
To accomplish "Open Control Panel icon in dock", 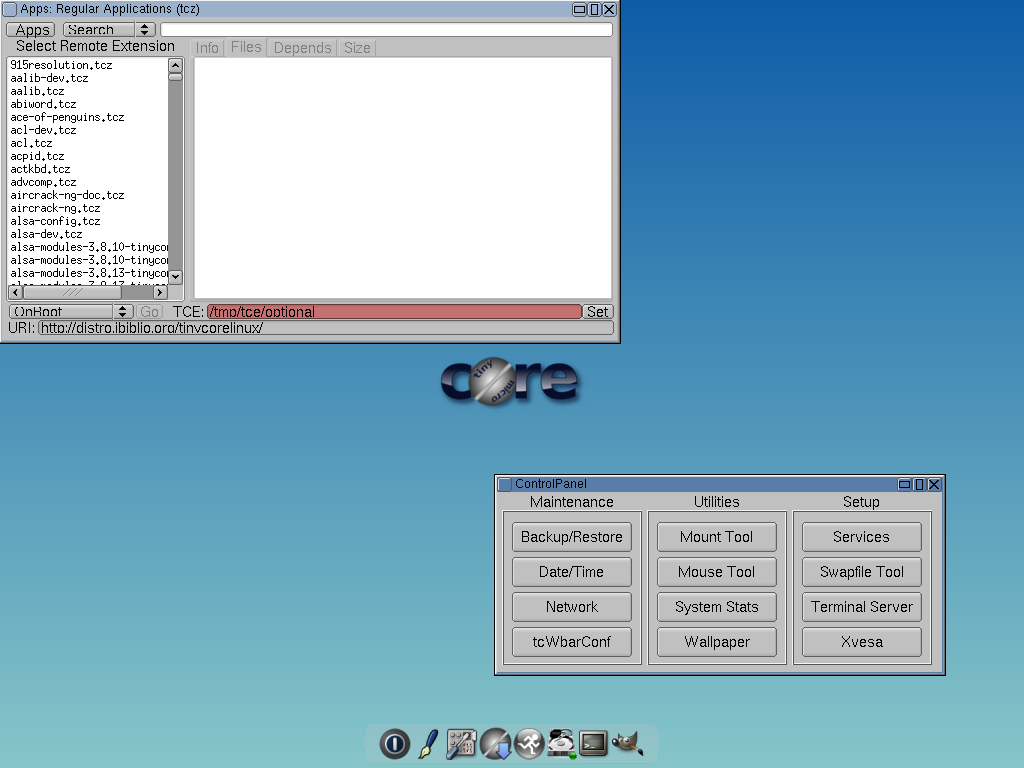I will pos(461,743).
